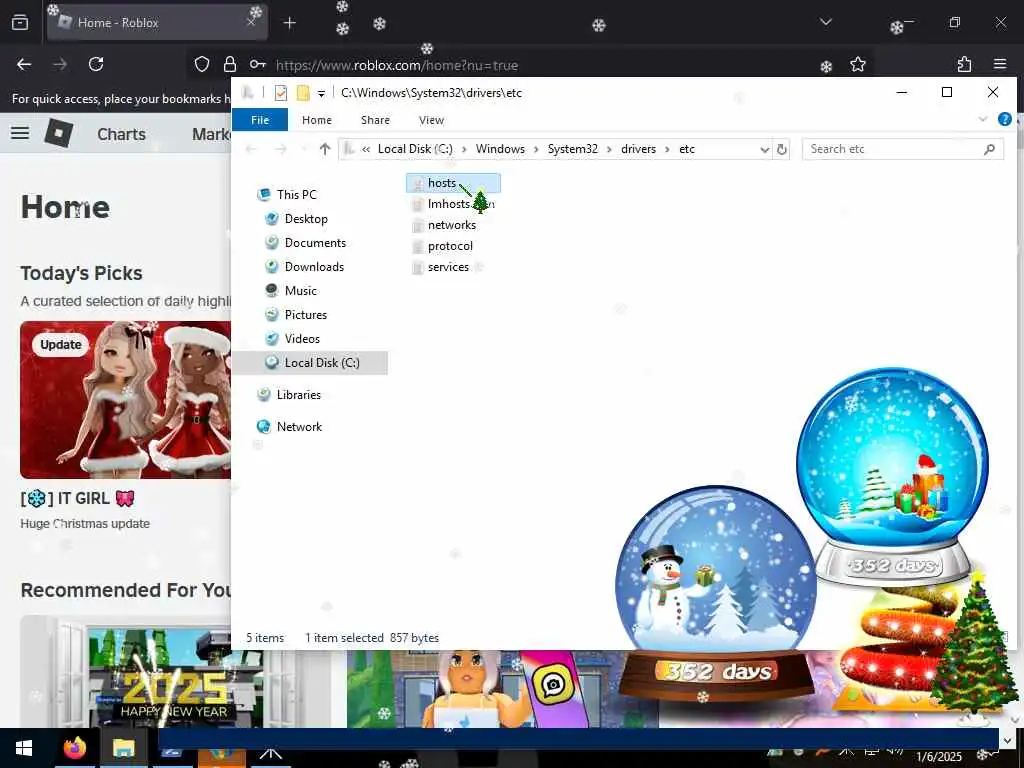Open Firefox application hamburger menu

(1000, 64)
